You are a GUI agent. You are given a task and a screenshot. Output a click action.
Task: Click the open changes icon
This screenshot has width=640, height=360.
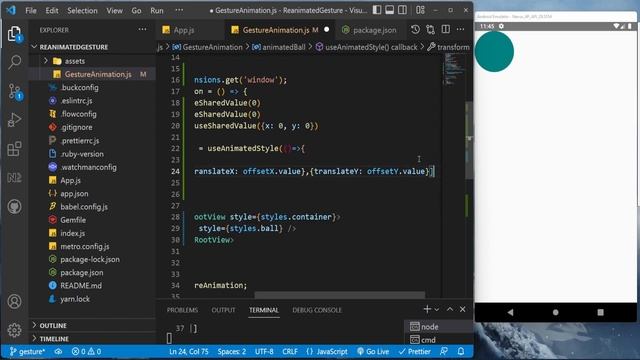coord(431,29)
